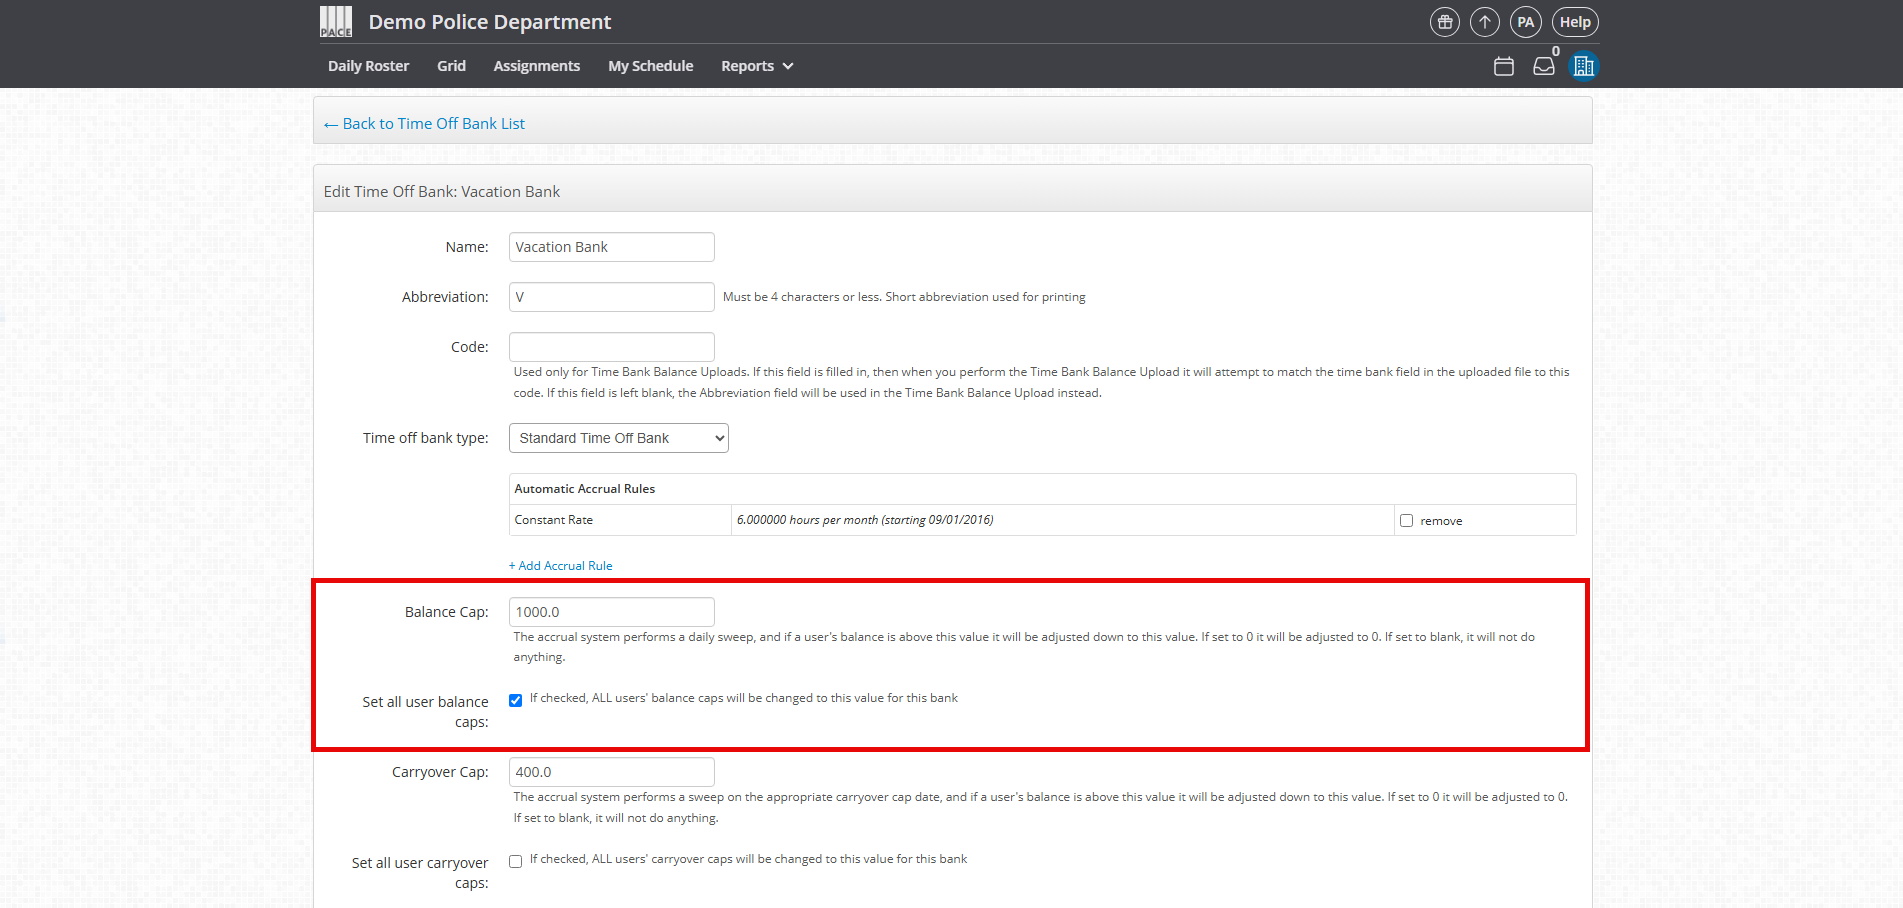The height and width of the screenshot is (908, 1903).
Task: Open the Assignments menu item
Action: click(x=536, y=66)
